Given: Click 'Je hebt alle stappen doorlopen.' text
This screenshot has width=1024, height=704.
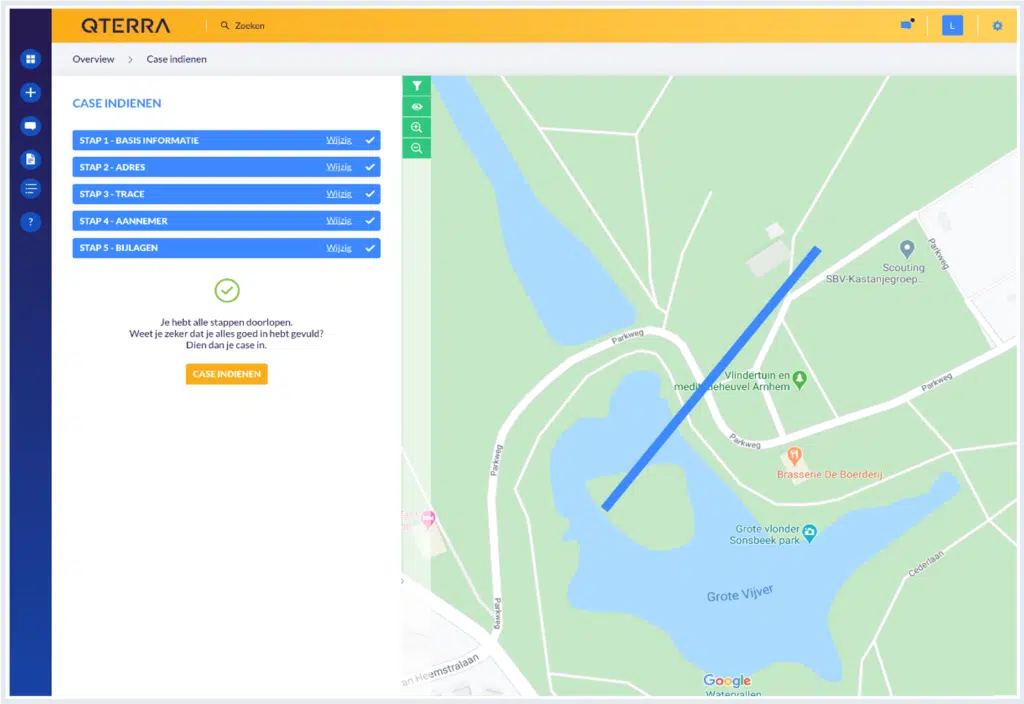Looking at the screenshot, I should 226,322.
